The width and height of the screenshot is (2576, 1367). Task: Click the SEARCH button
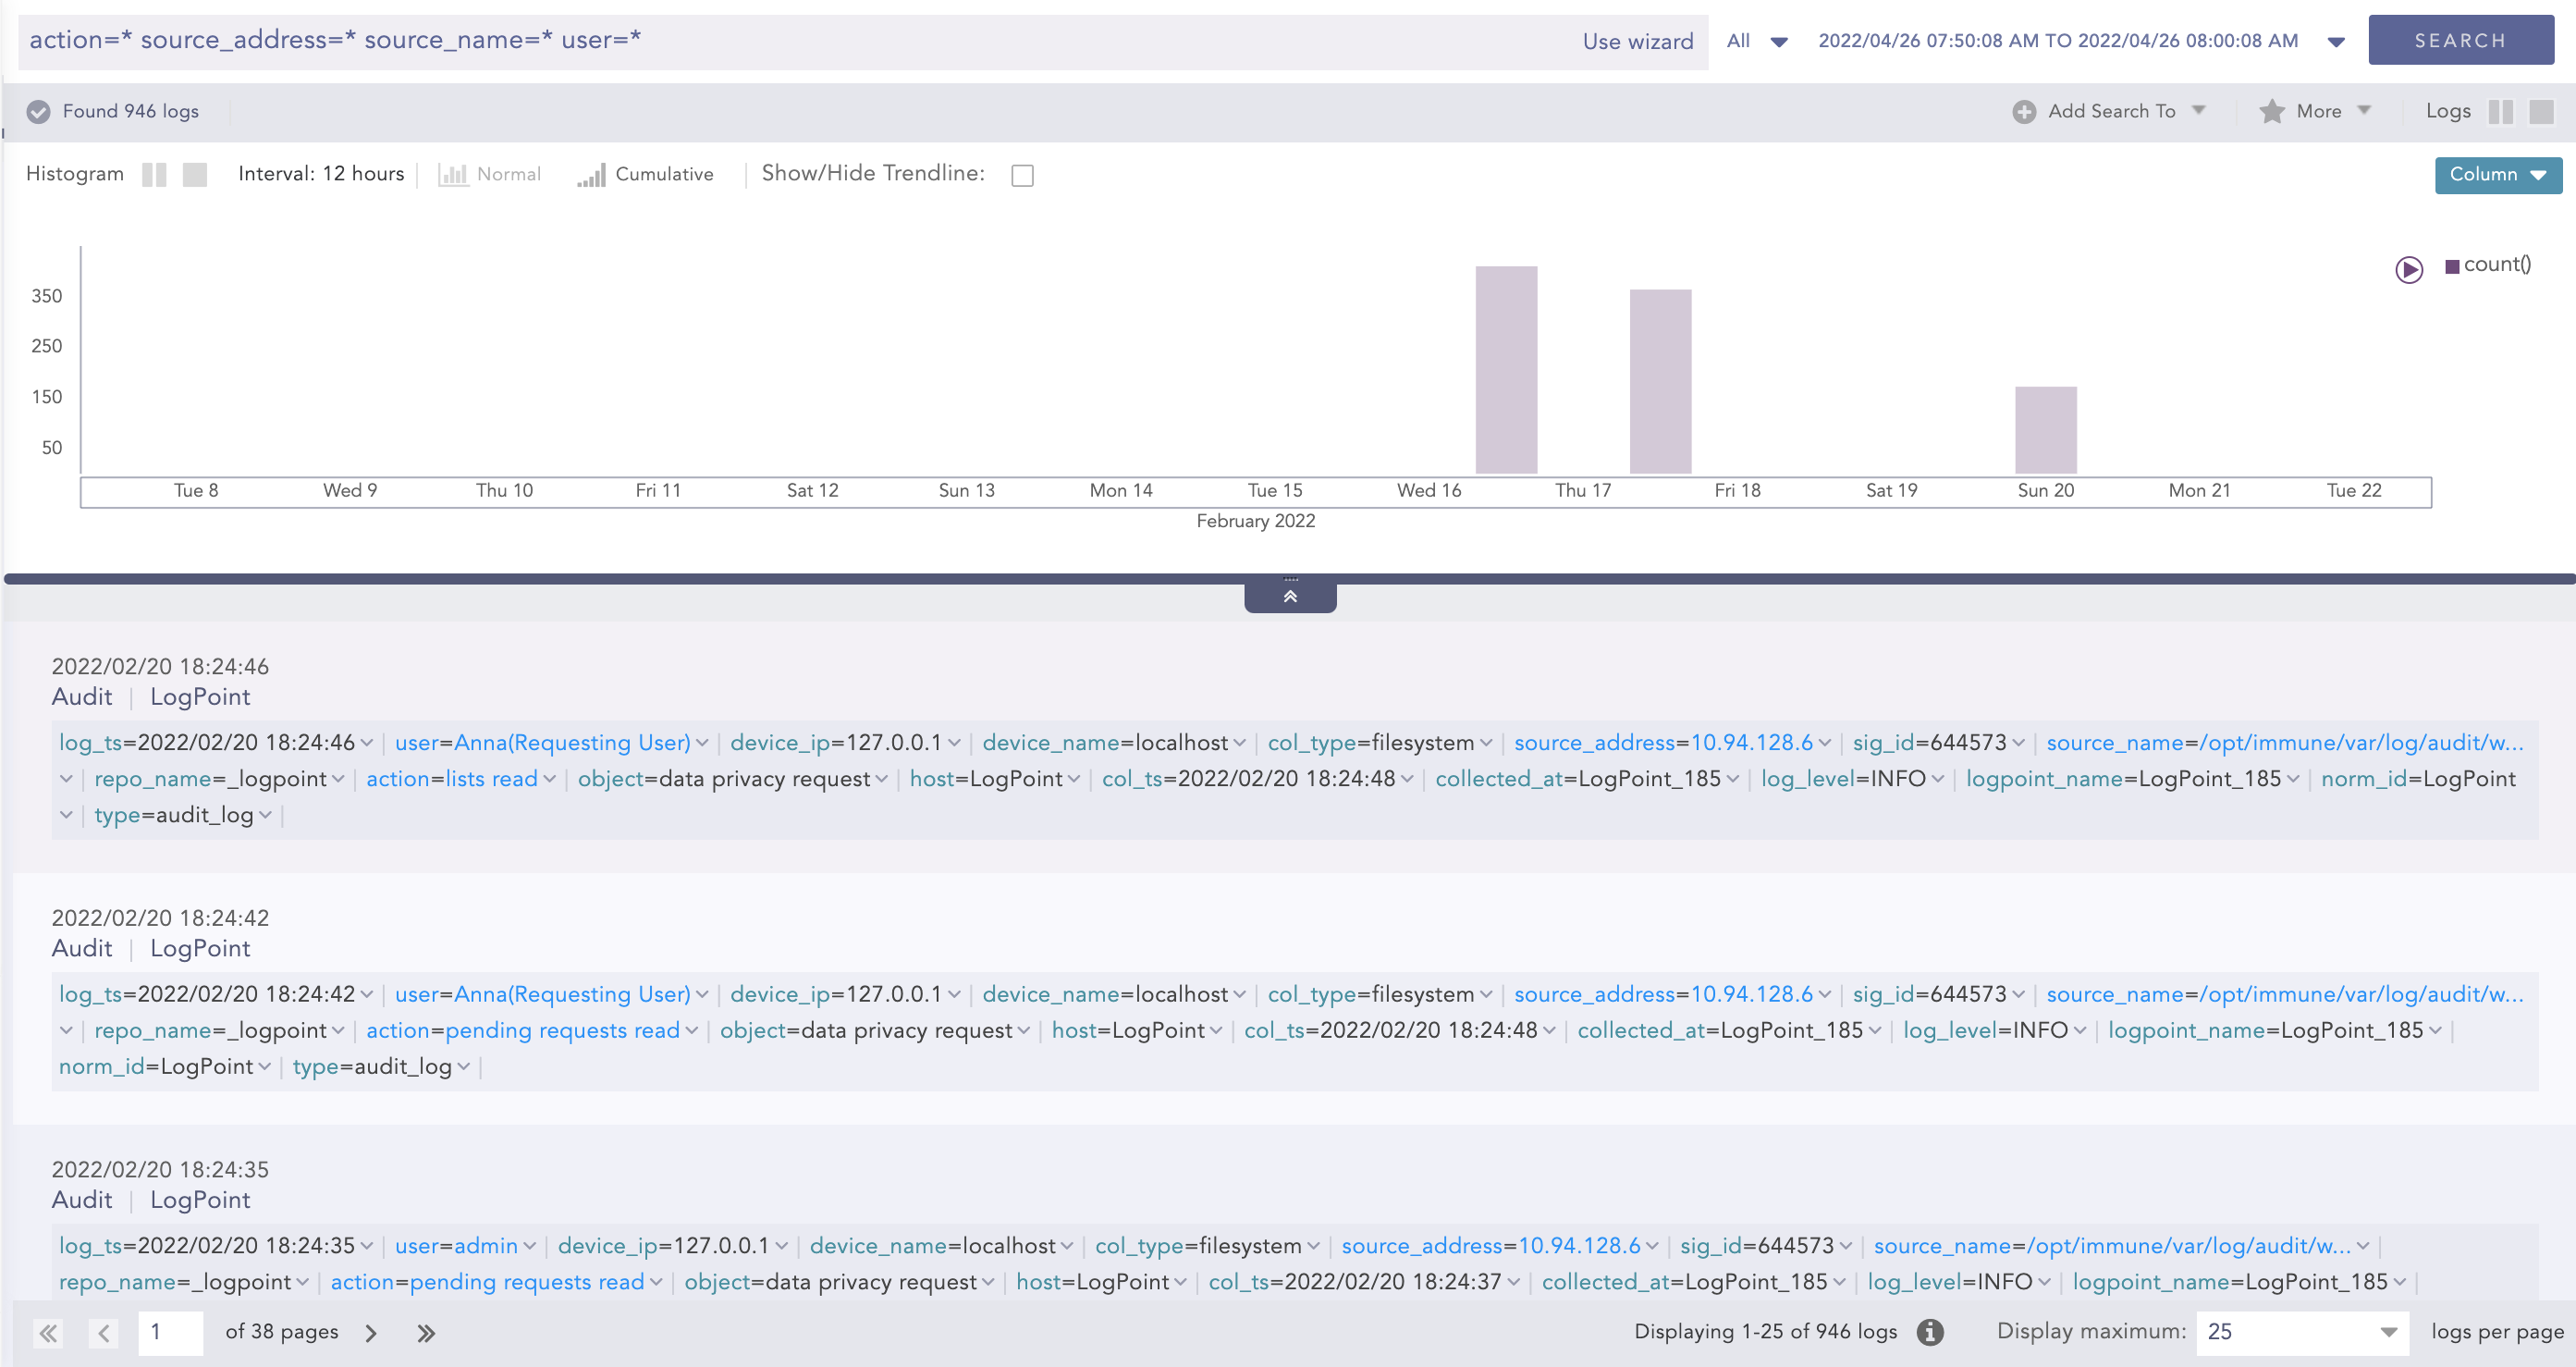click(2461, 40)
